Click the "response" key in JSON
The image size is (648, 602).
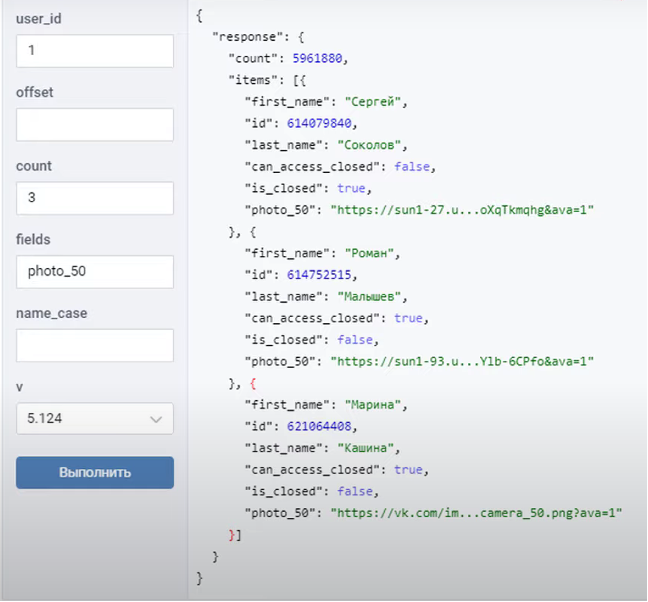[x=248, y=37]
